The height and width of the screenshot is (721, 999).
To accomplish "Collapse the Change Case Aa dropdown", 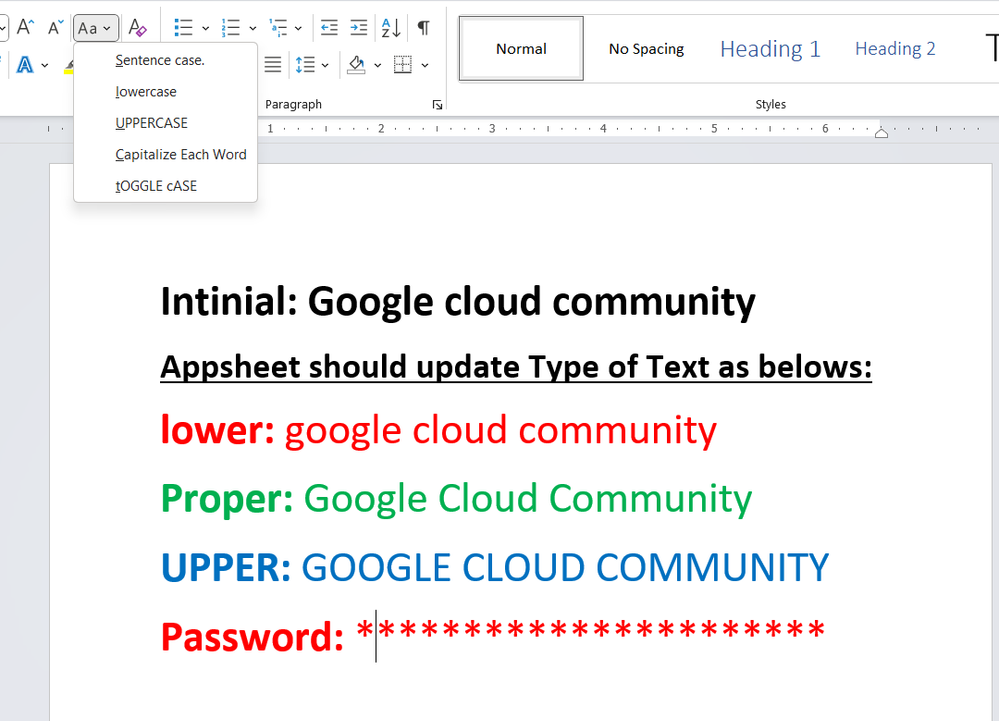I will coord(96,28).
